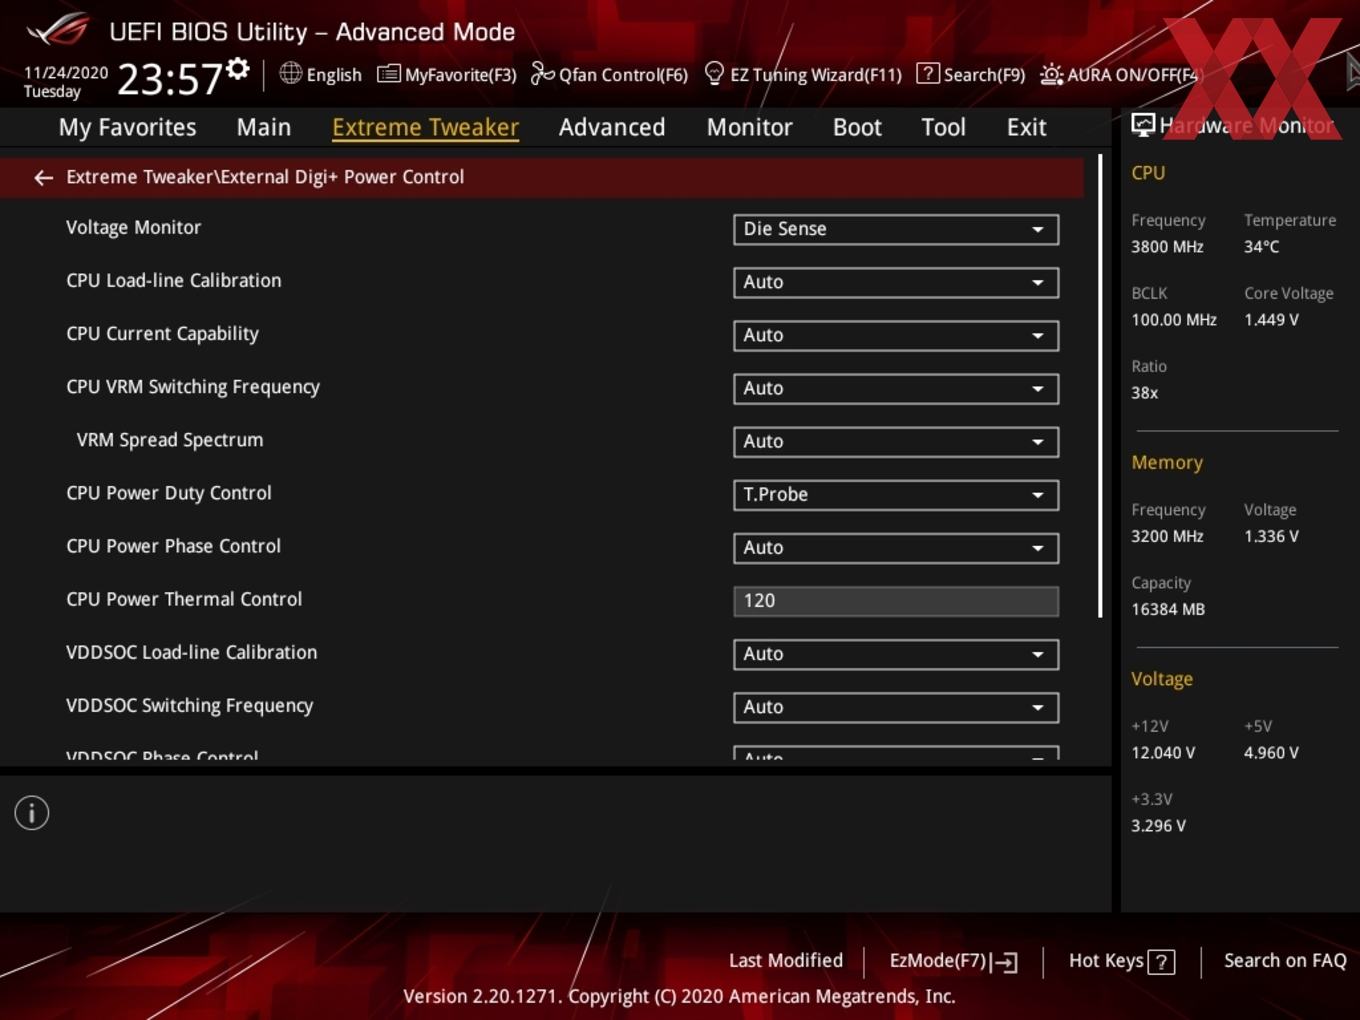The width and height of the screenshot is (1360, 1020).
Task: Open Hot Keys help
Action: pos(1121,961)
